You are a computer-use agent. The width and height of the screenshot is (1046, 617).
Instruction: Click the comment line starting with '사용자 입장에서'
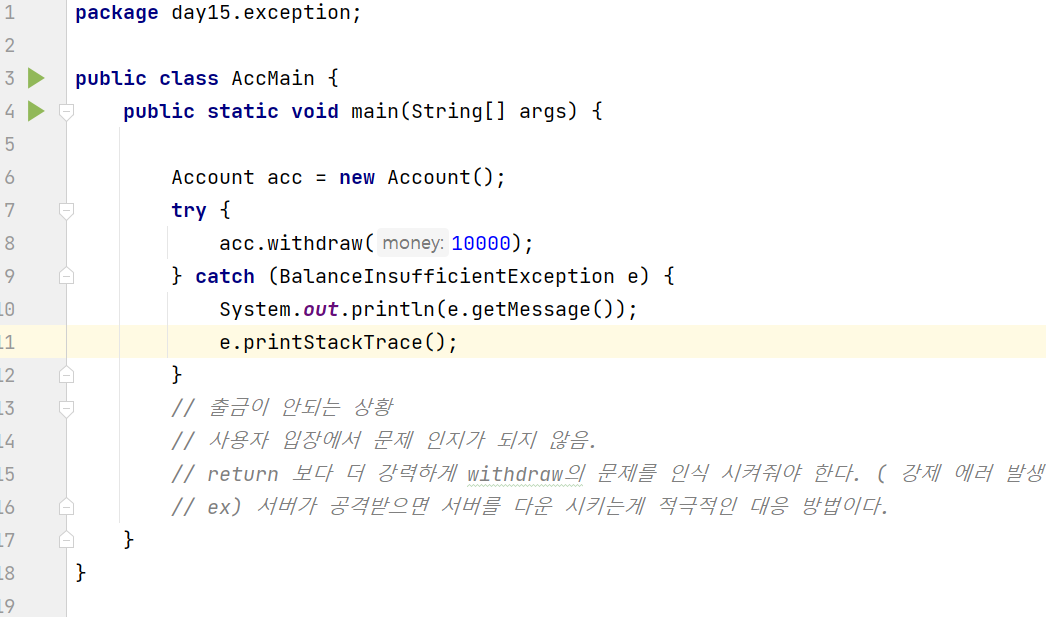(384, 440)
